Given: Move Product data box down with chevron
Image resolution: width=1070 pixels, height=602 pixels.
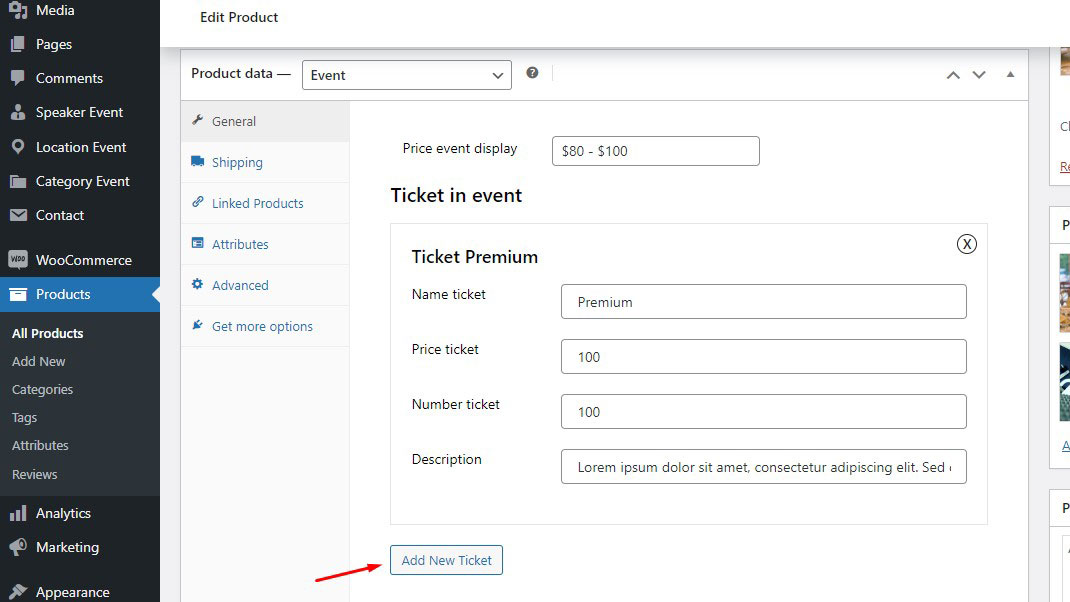Looking at the screenshot, I should [x=978, y=74].
